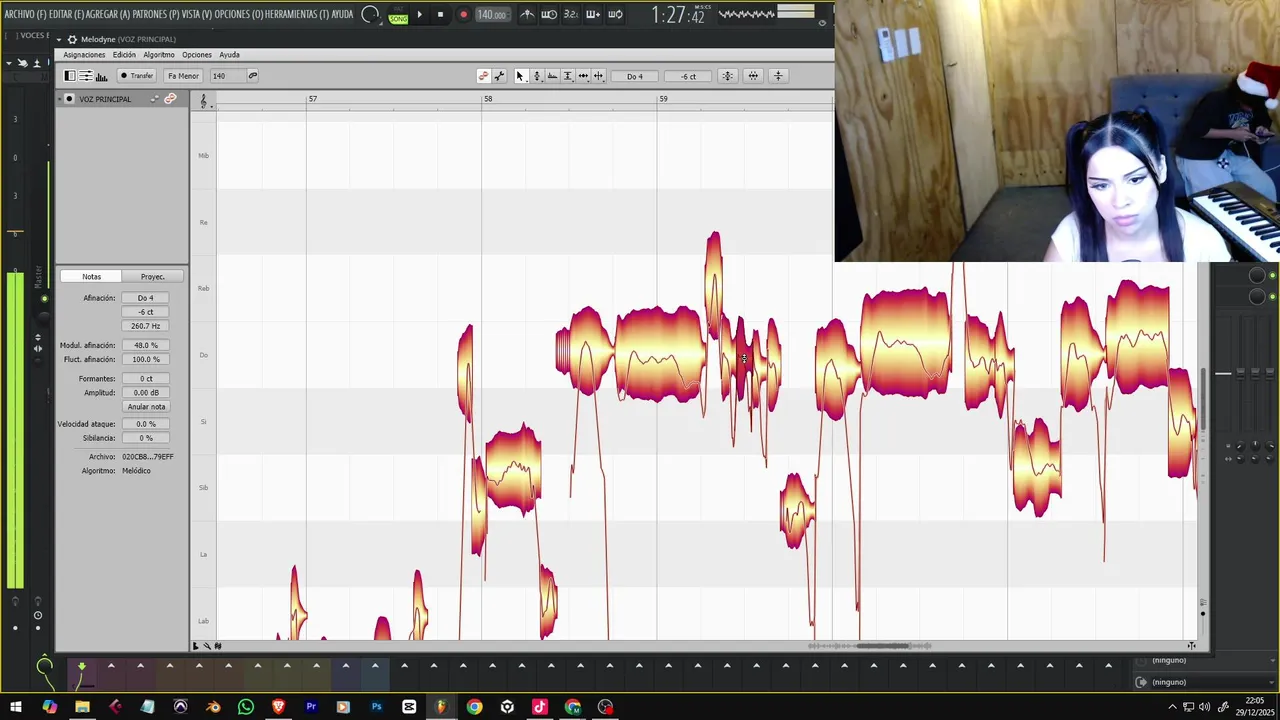The height and width of the screenshot is (720, 1280).
Task: Click the 140.000 tempo display in FL Studio
Action: click(x=491, y=14)
